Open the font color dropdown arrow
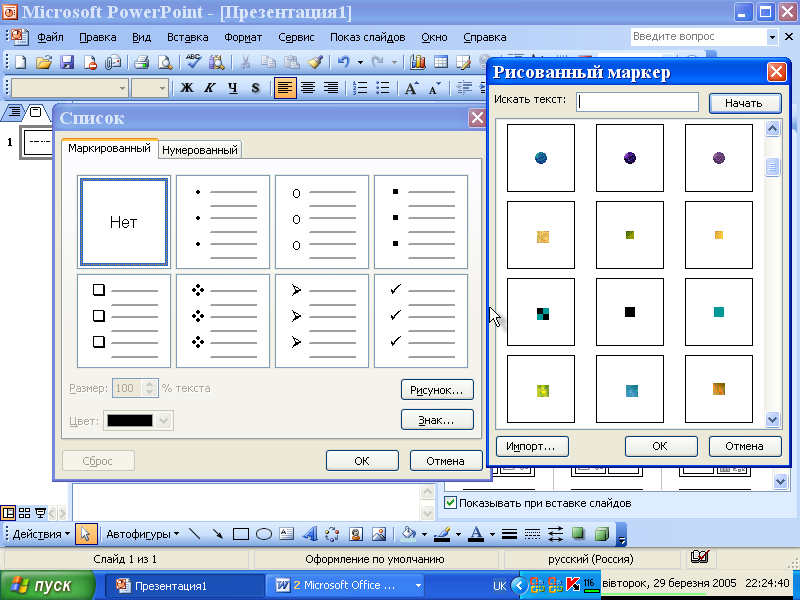This screenshot has height=600, width=800. (492, 535)
